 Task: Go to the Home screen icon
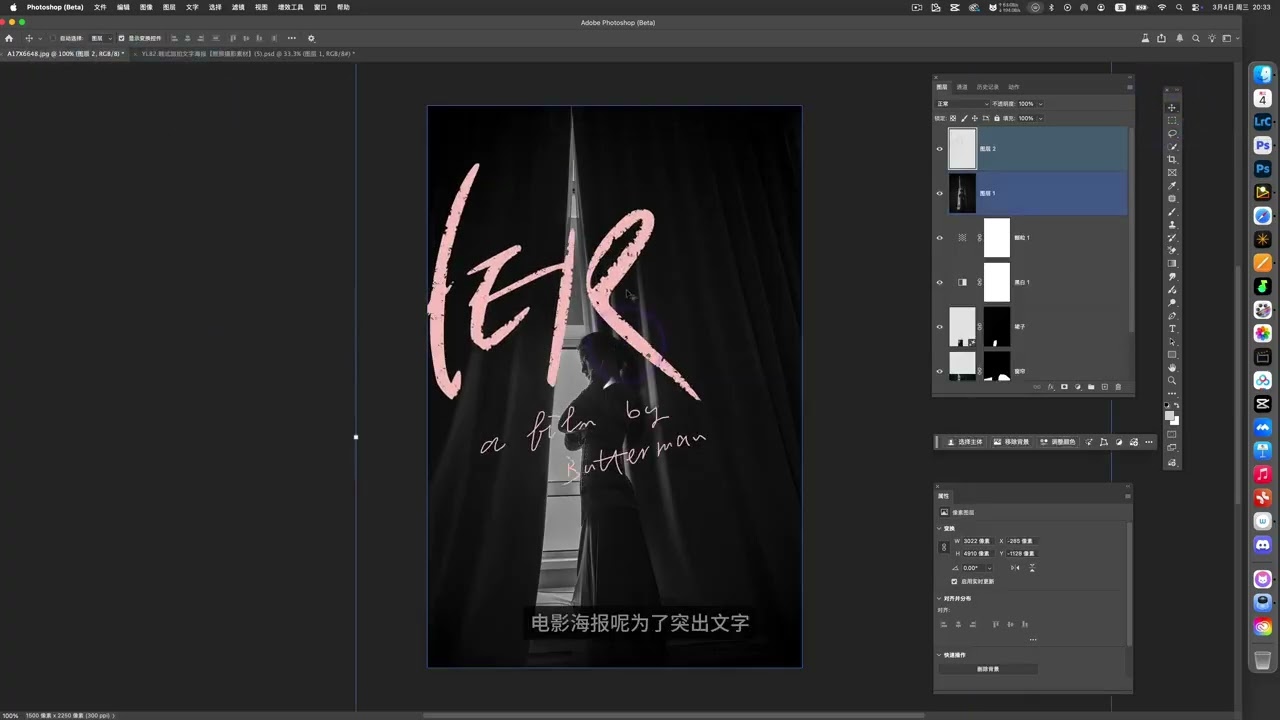[x=9, y=38]
